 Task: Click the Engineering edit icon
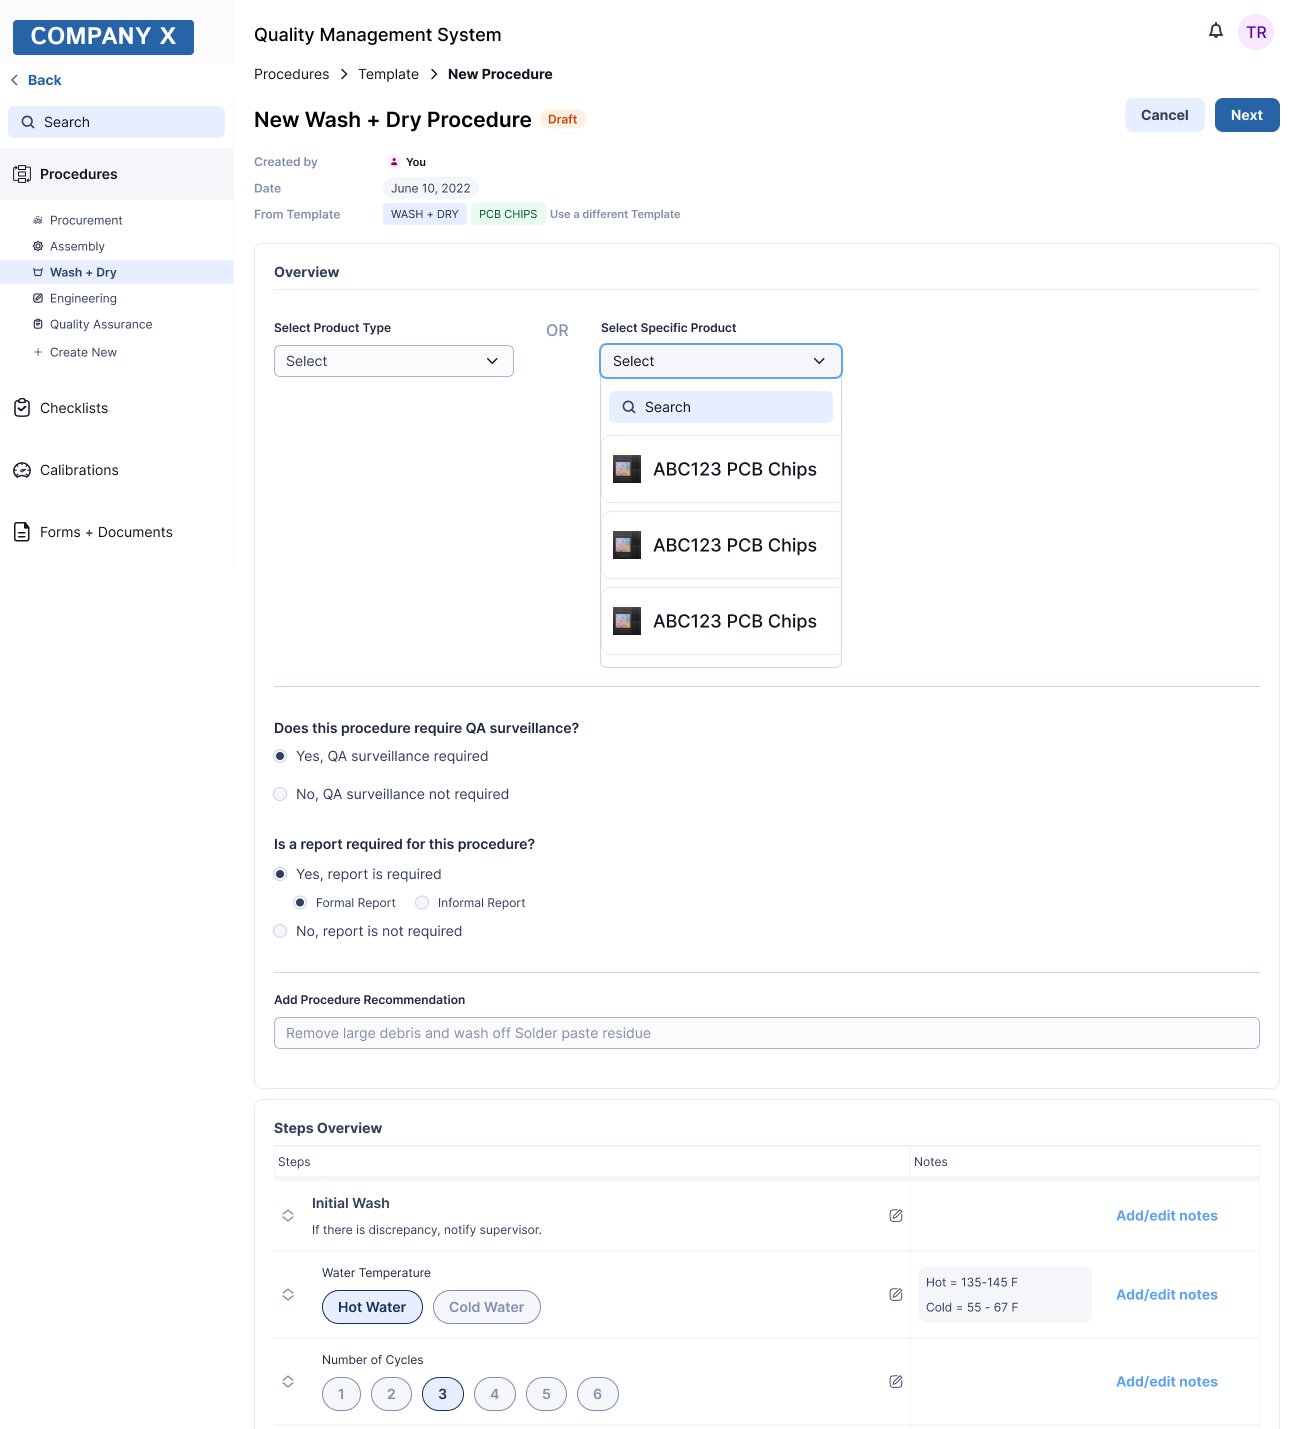click(38, 298)
